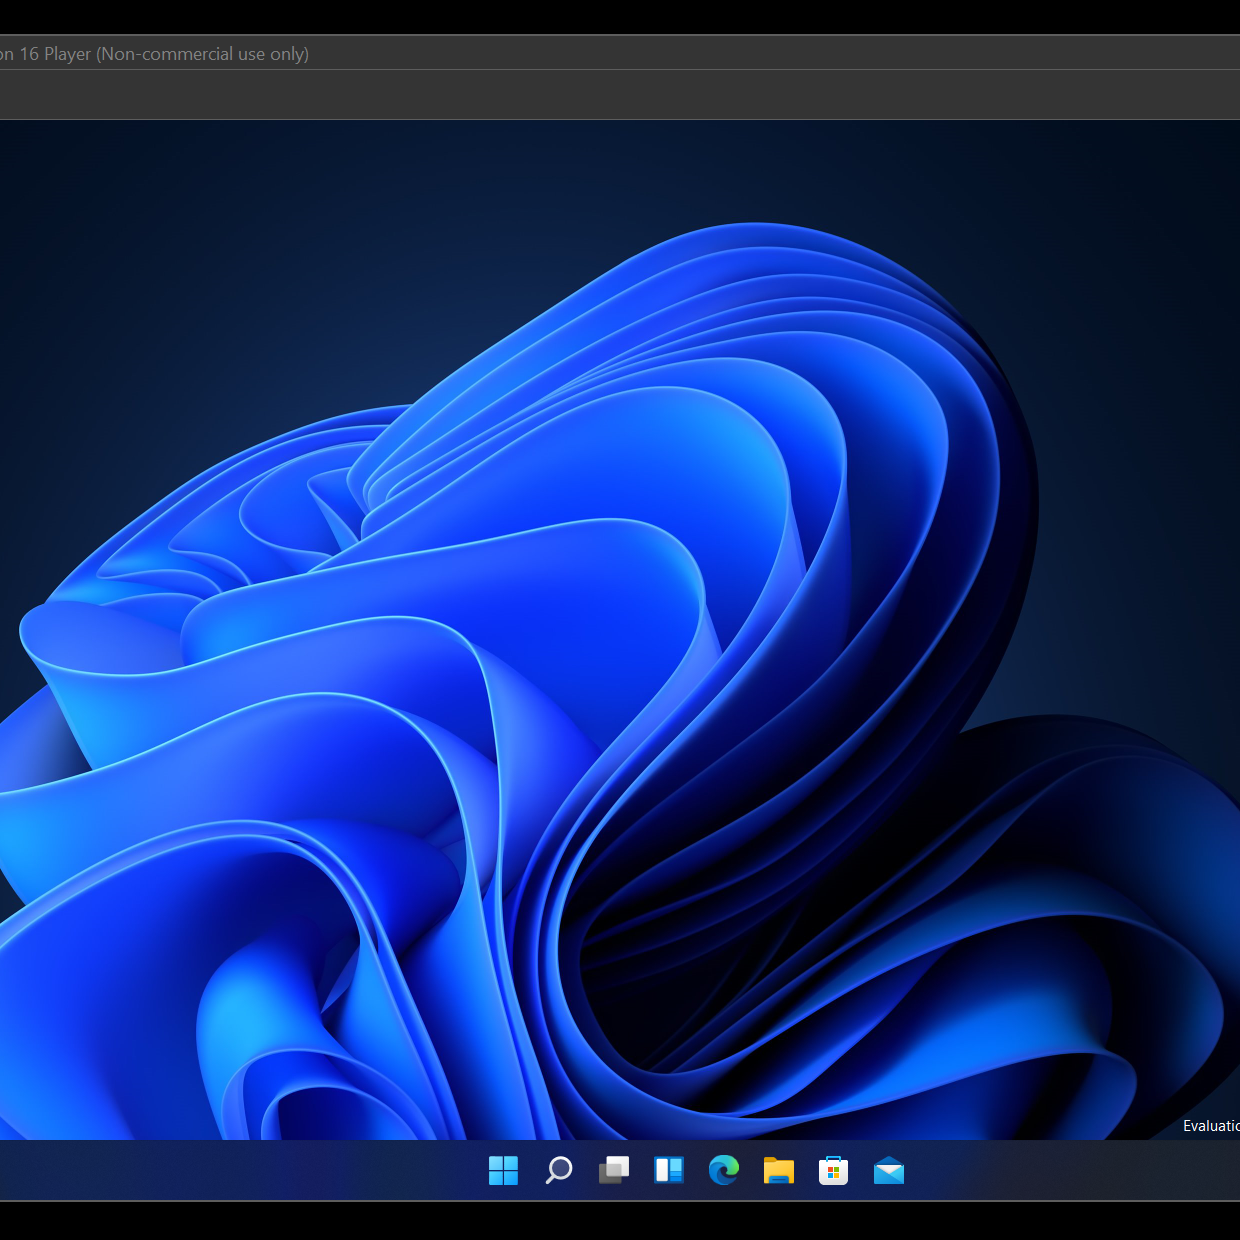Click the "Player (Non-commercial use only)" title text
This screenshot has width=1240, height=1240.
(176, 54)
